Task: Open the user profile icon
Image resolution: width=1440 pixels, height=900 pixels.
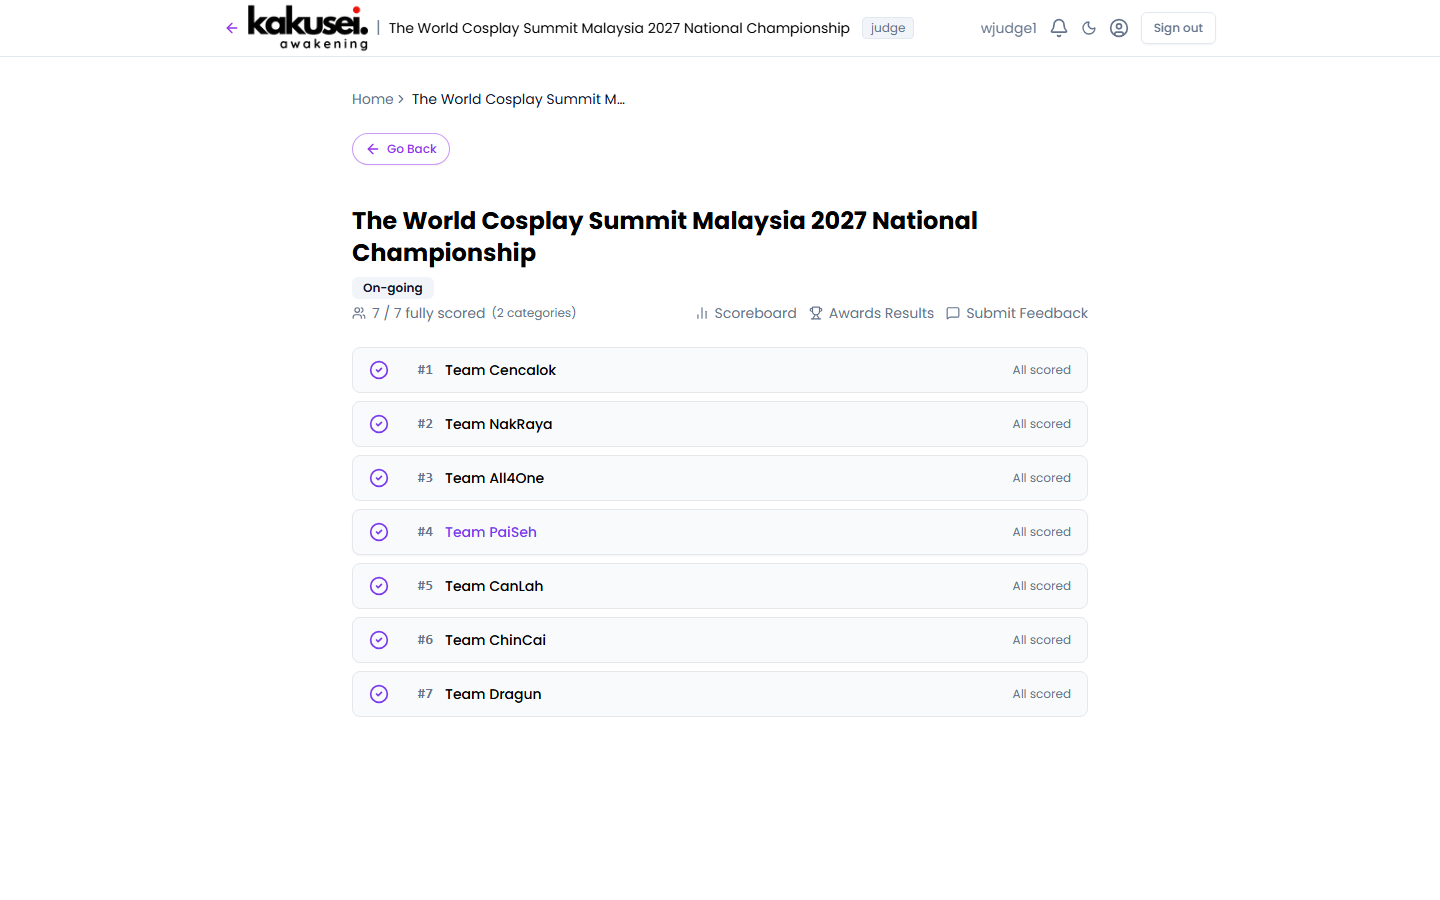Action: pyautogui.click(x=1119, y=28)
